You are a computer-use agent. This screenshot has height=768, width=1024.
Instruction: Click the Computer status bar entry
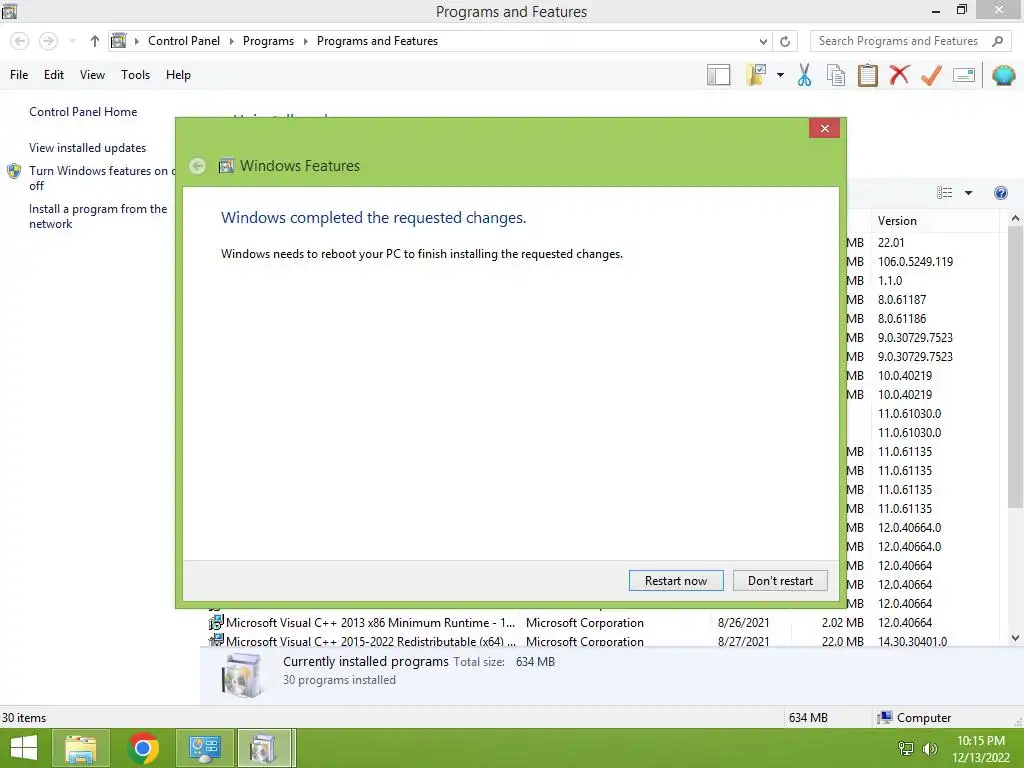[914, 718]
